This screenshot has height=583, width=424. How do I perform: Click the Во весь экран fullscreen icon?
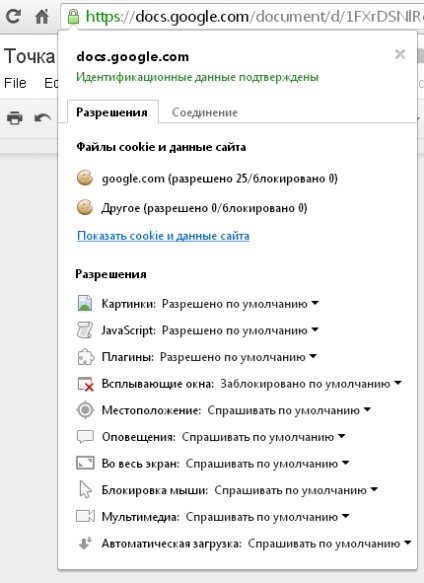[85, 463]
